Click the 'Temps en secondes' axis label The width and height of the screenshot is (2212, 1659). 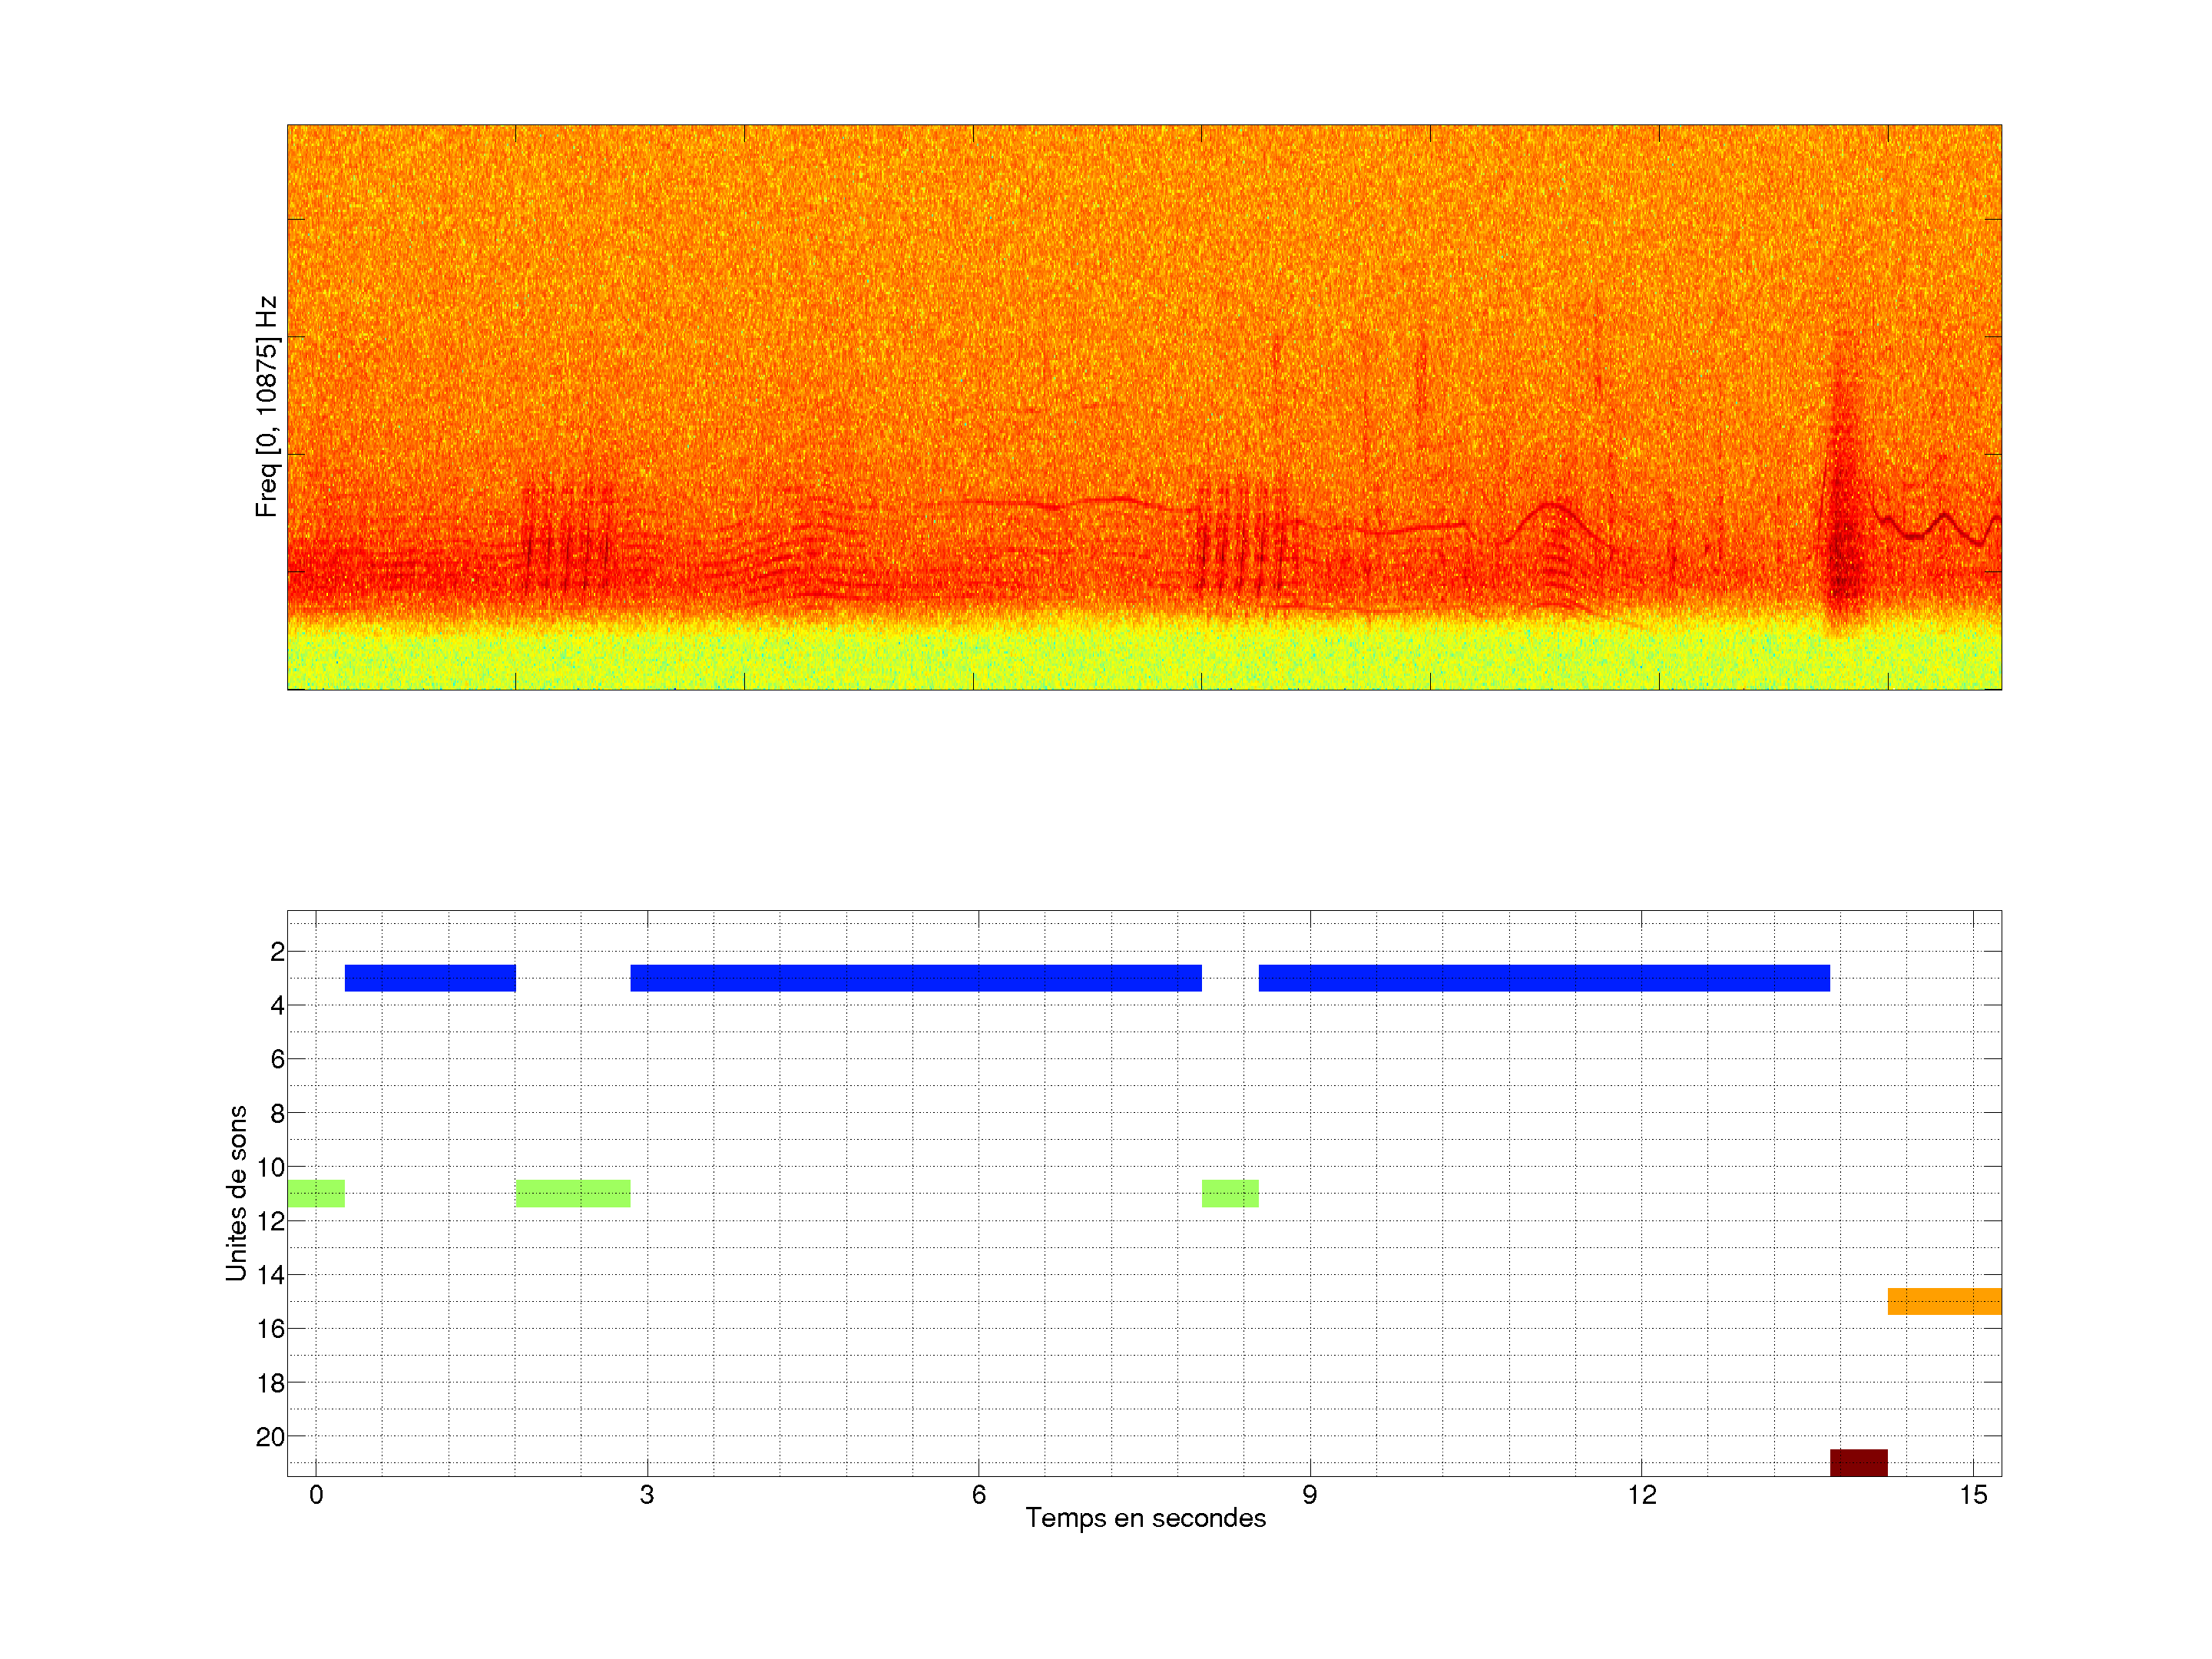(1145, 1518)
